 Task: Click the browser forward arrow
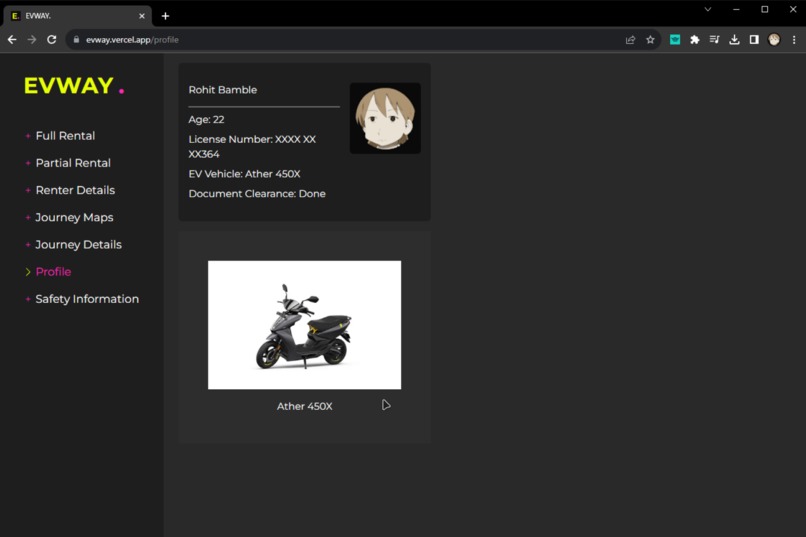32,40
